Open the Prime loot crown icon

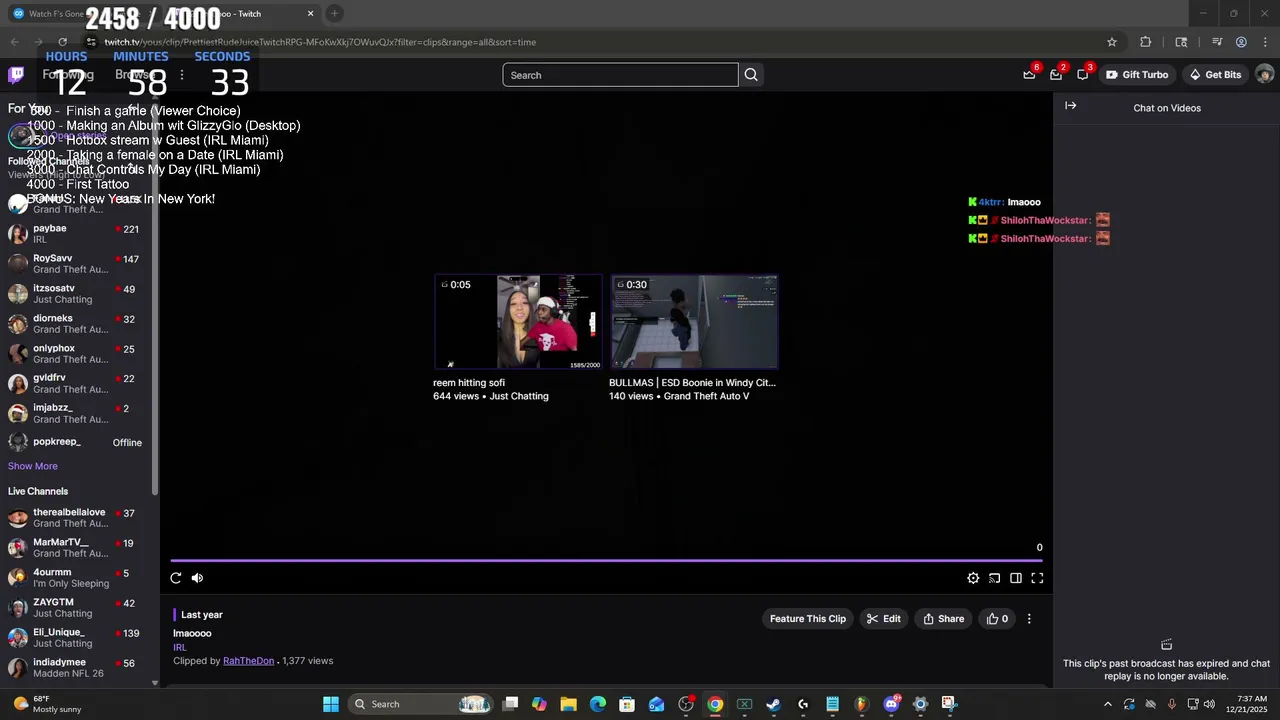tap(1029, 75)
